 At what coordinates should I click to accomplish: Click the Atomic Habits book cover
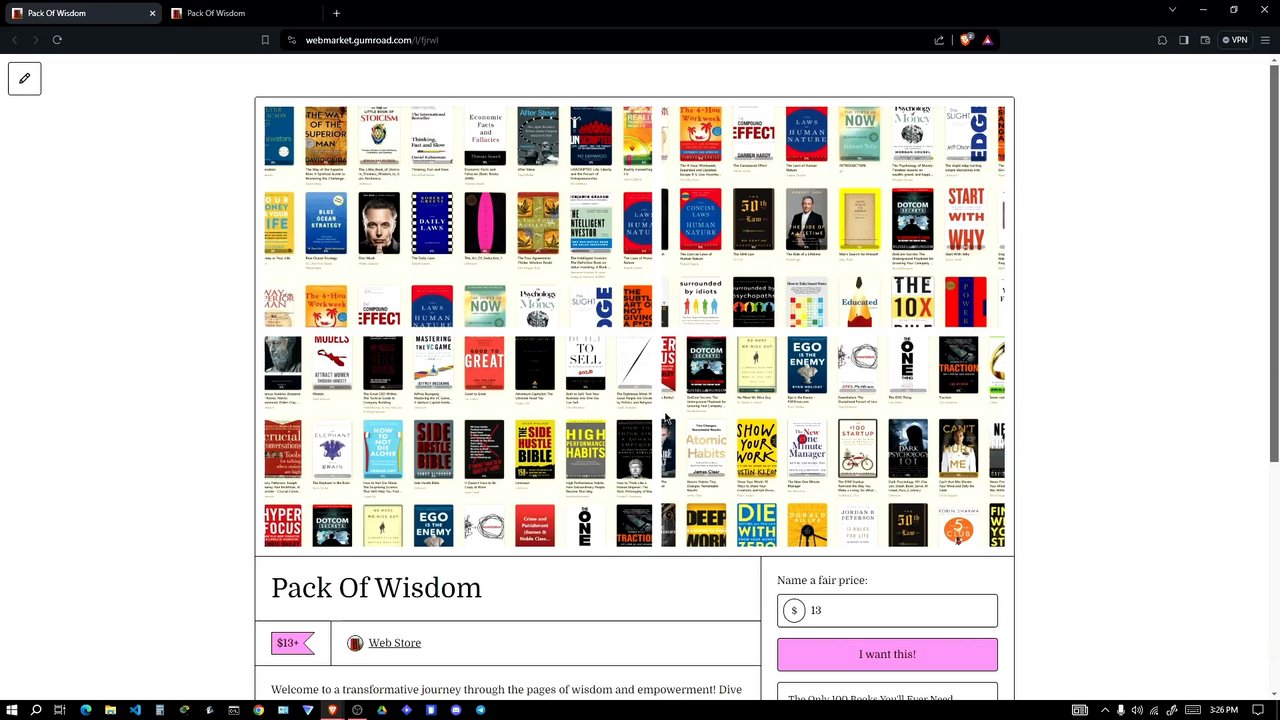(x=706, y=449)
